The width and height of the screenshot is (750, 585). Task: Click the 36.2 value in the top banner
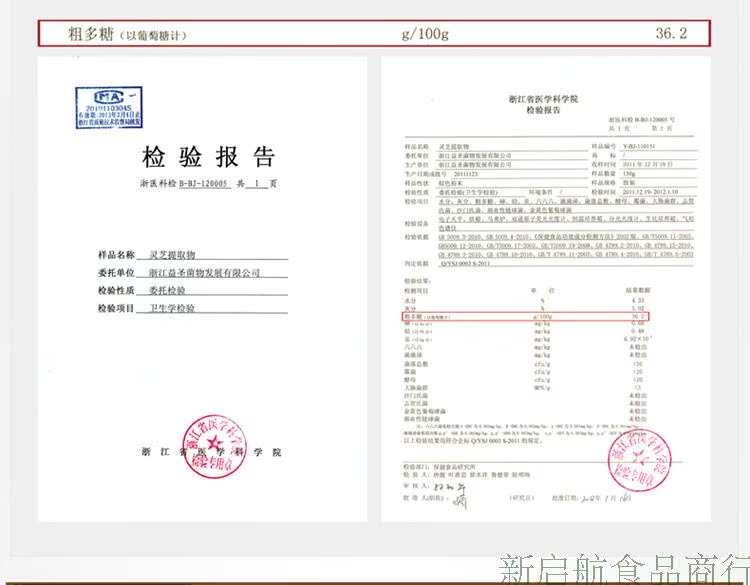[671, 33]
